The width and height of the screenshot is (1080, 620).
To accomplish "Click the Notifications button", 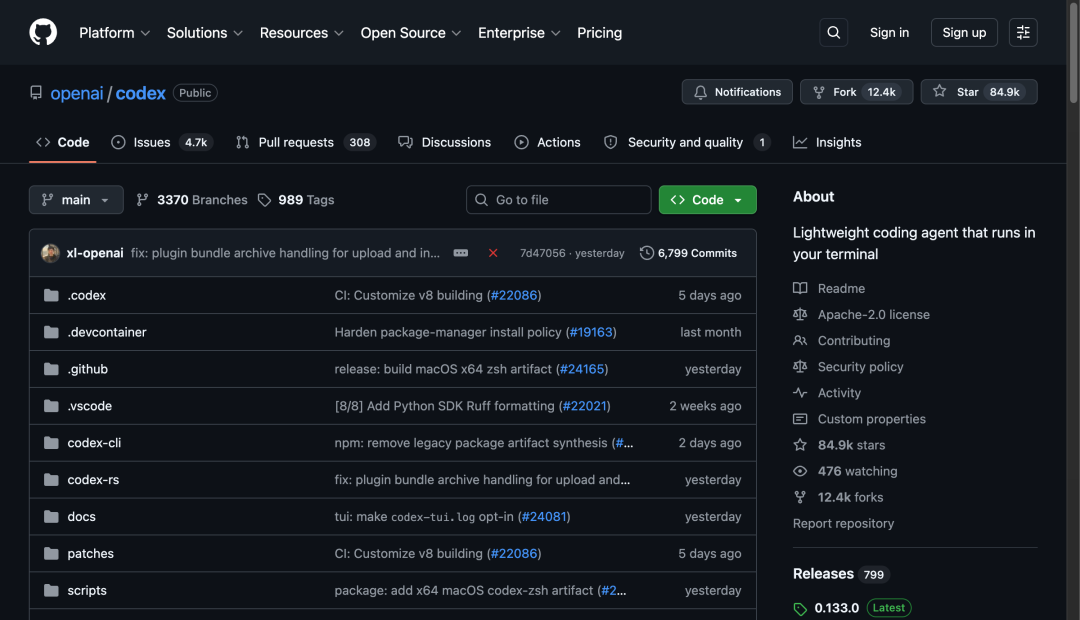I will (x=737, y=92).
